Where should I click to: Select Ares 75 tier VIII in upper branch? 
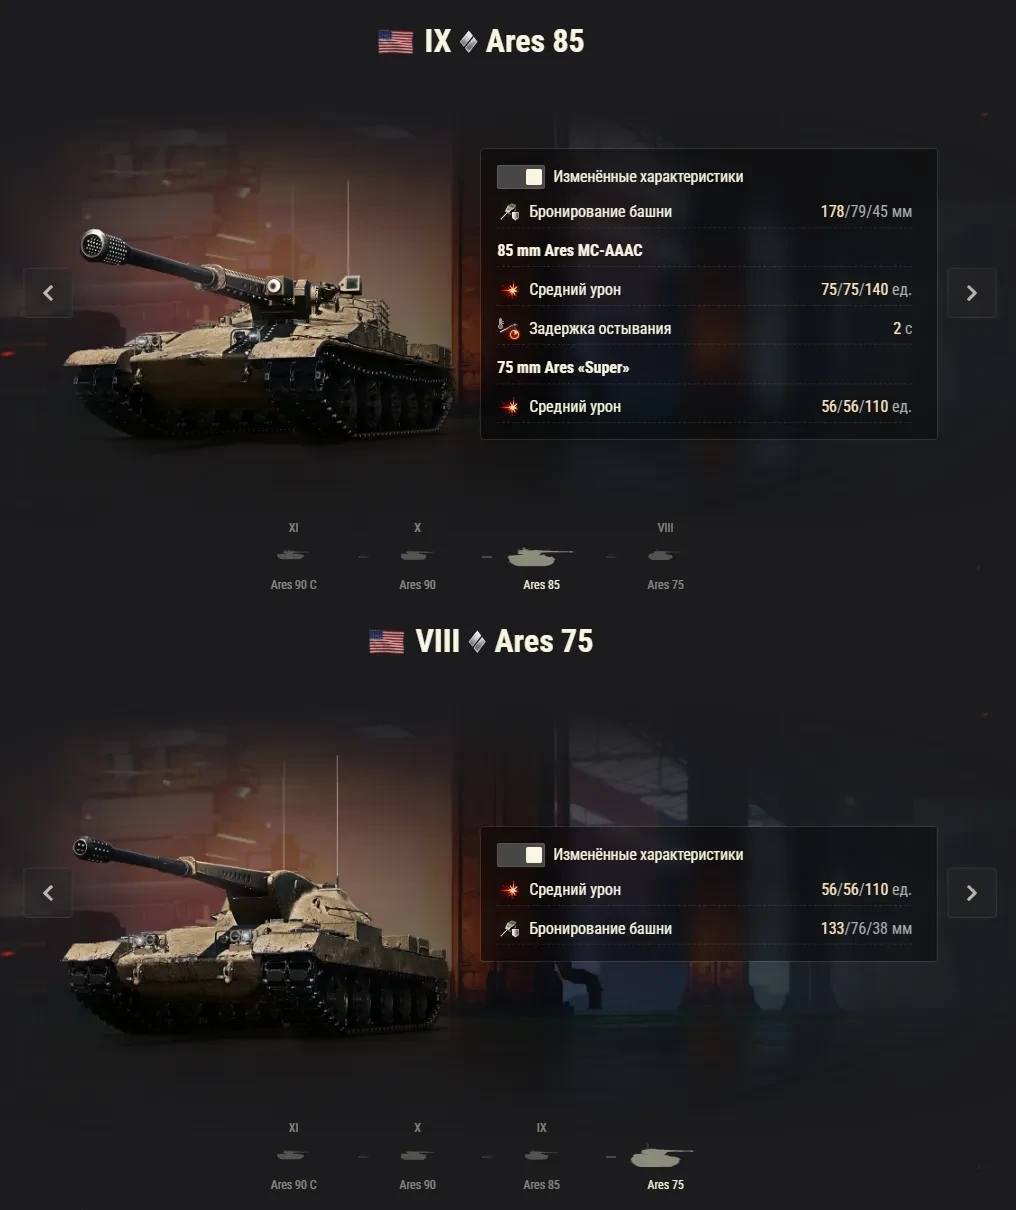[x=665, y=557]
